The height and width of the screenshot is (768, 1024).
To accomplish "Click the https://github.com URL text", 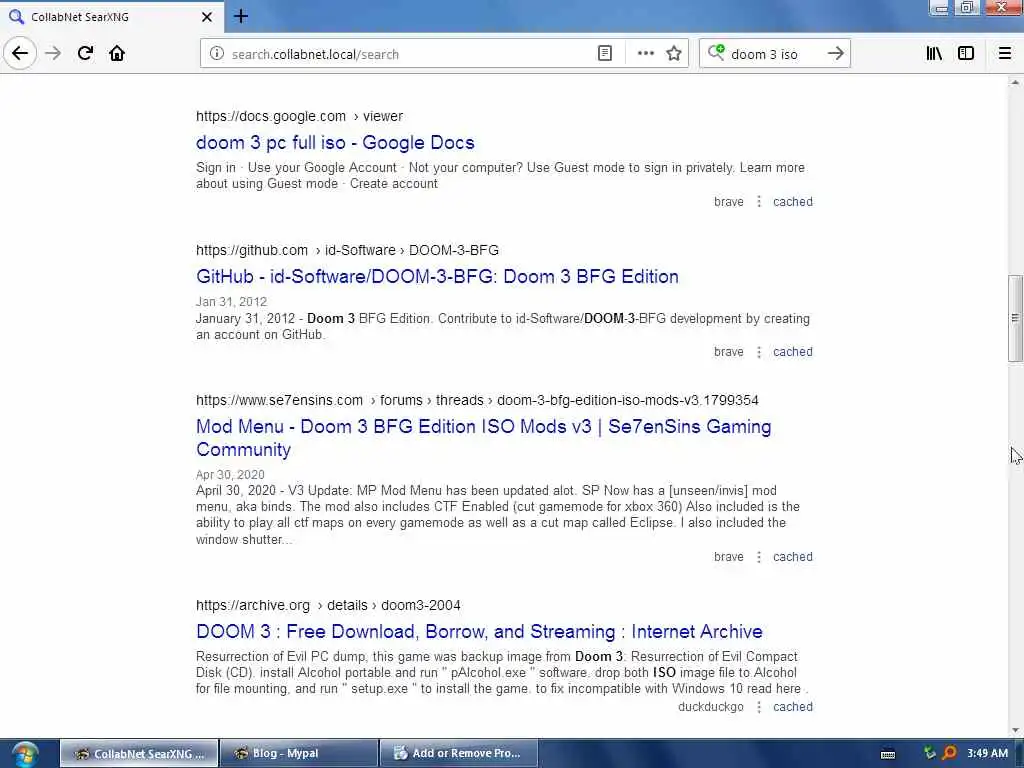I will click(x=252, y=250).
